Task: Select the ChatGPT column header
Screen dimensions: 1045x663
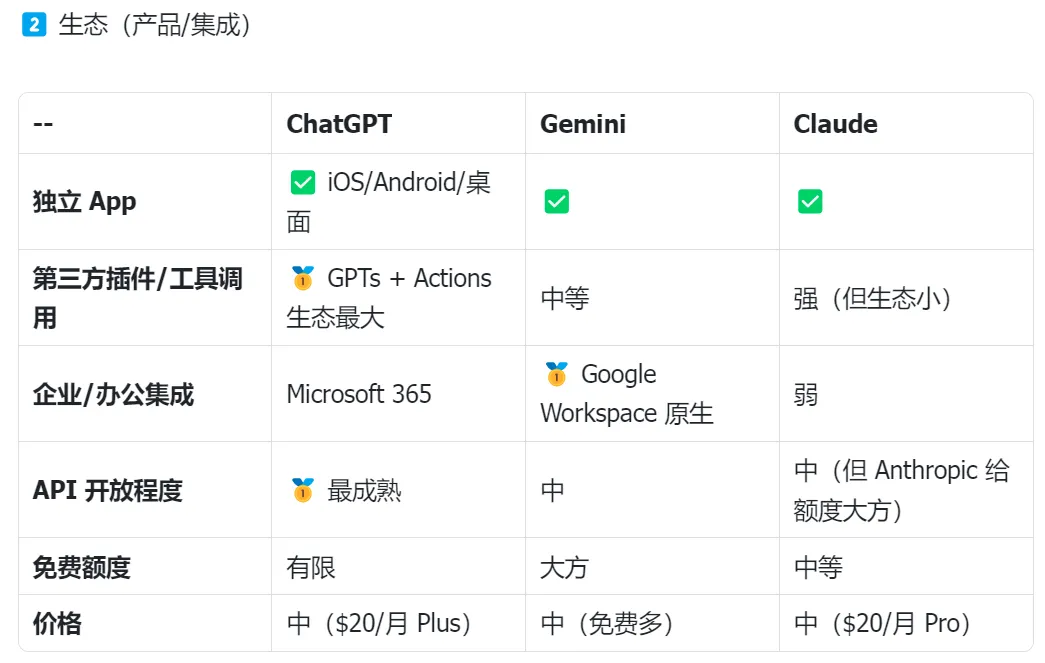Action: pos(339,124)
